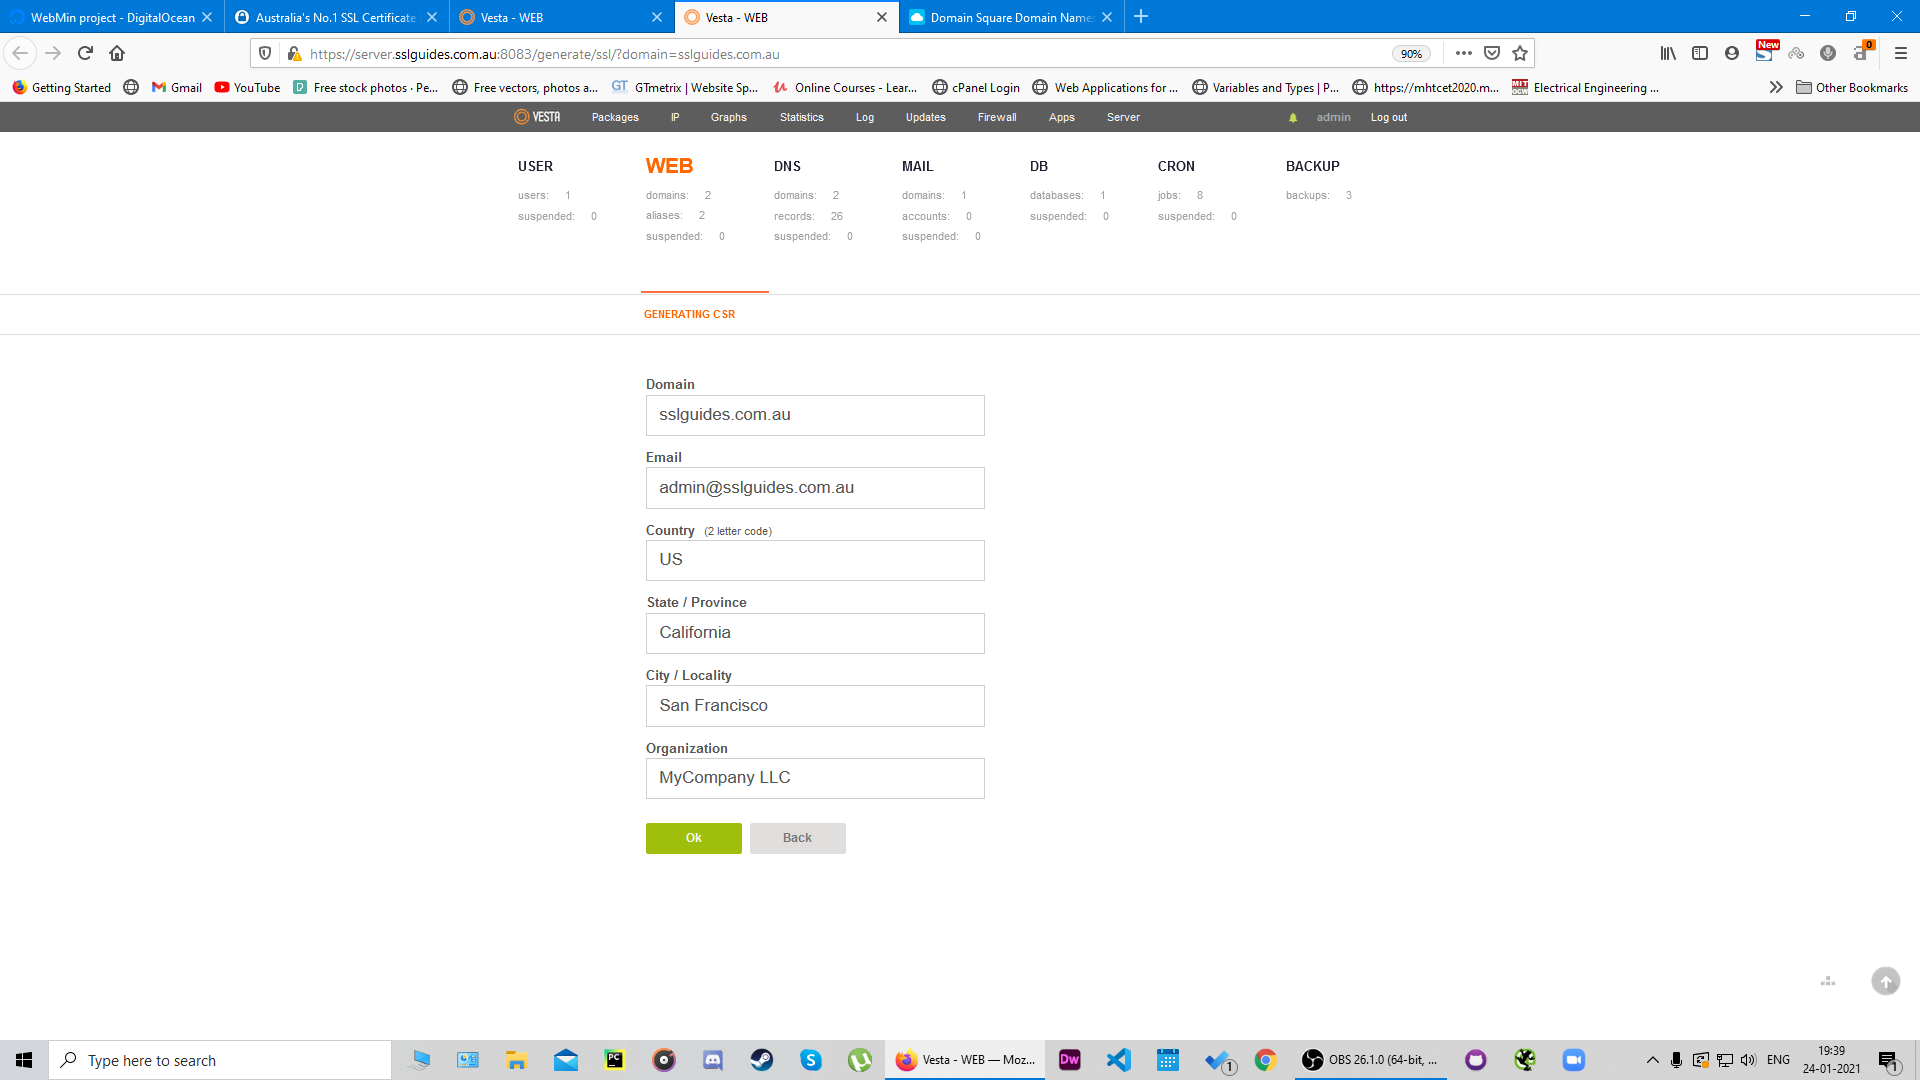Click the tracking protection shield icon
Image resolution: width=1920 pixels, height=1080 pixels.
pos(265,53)
